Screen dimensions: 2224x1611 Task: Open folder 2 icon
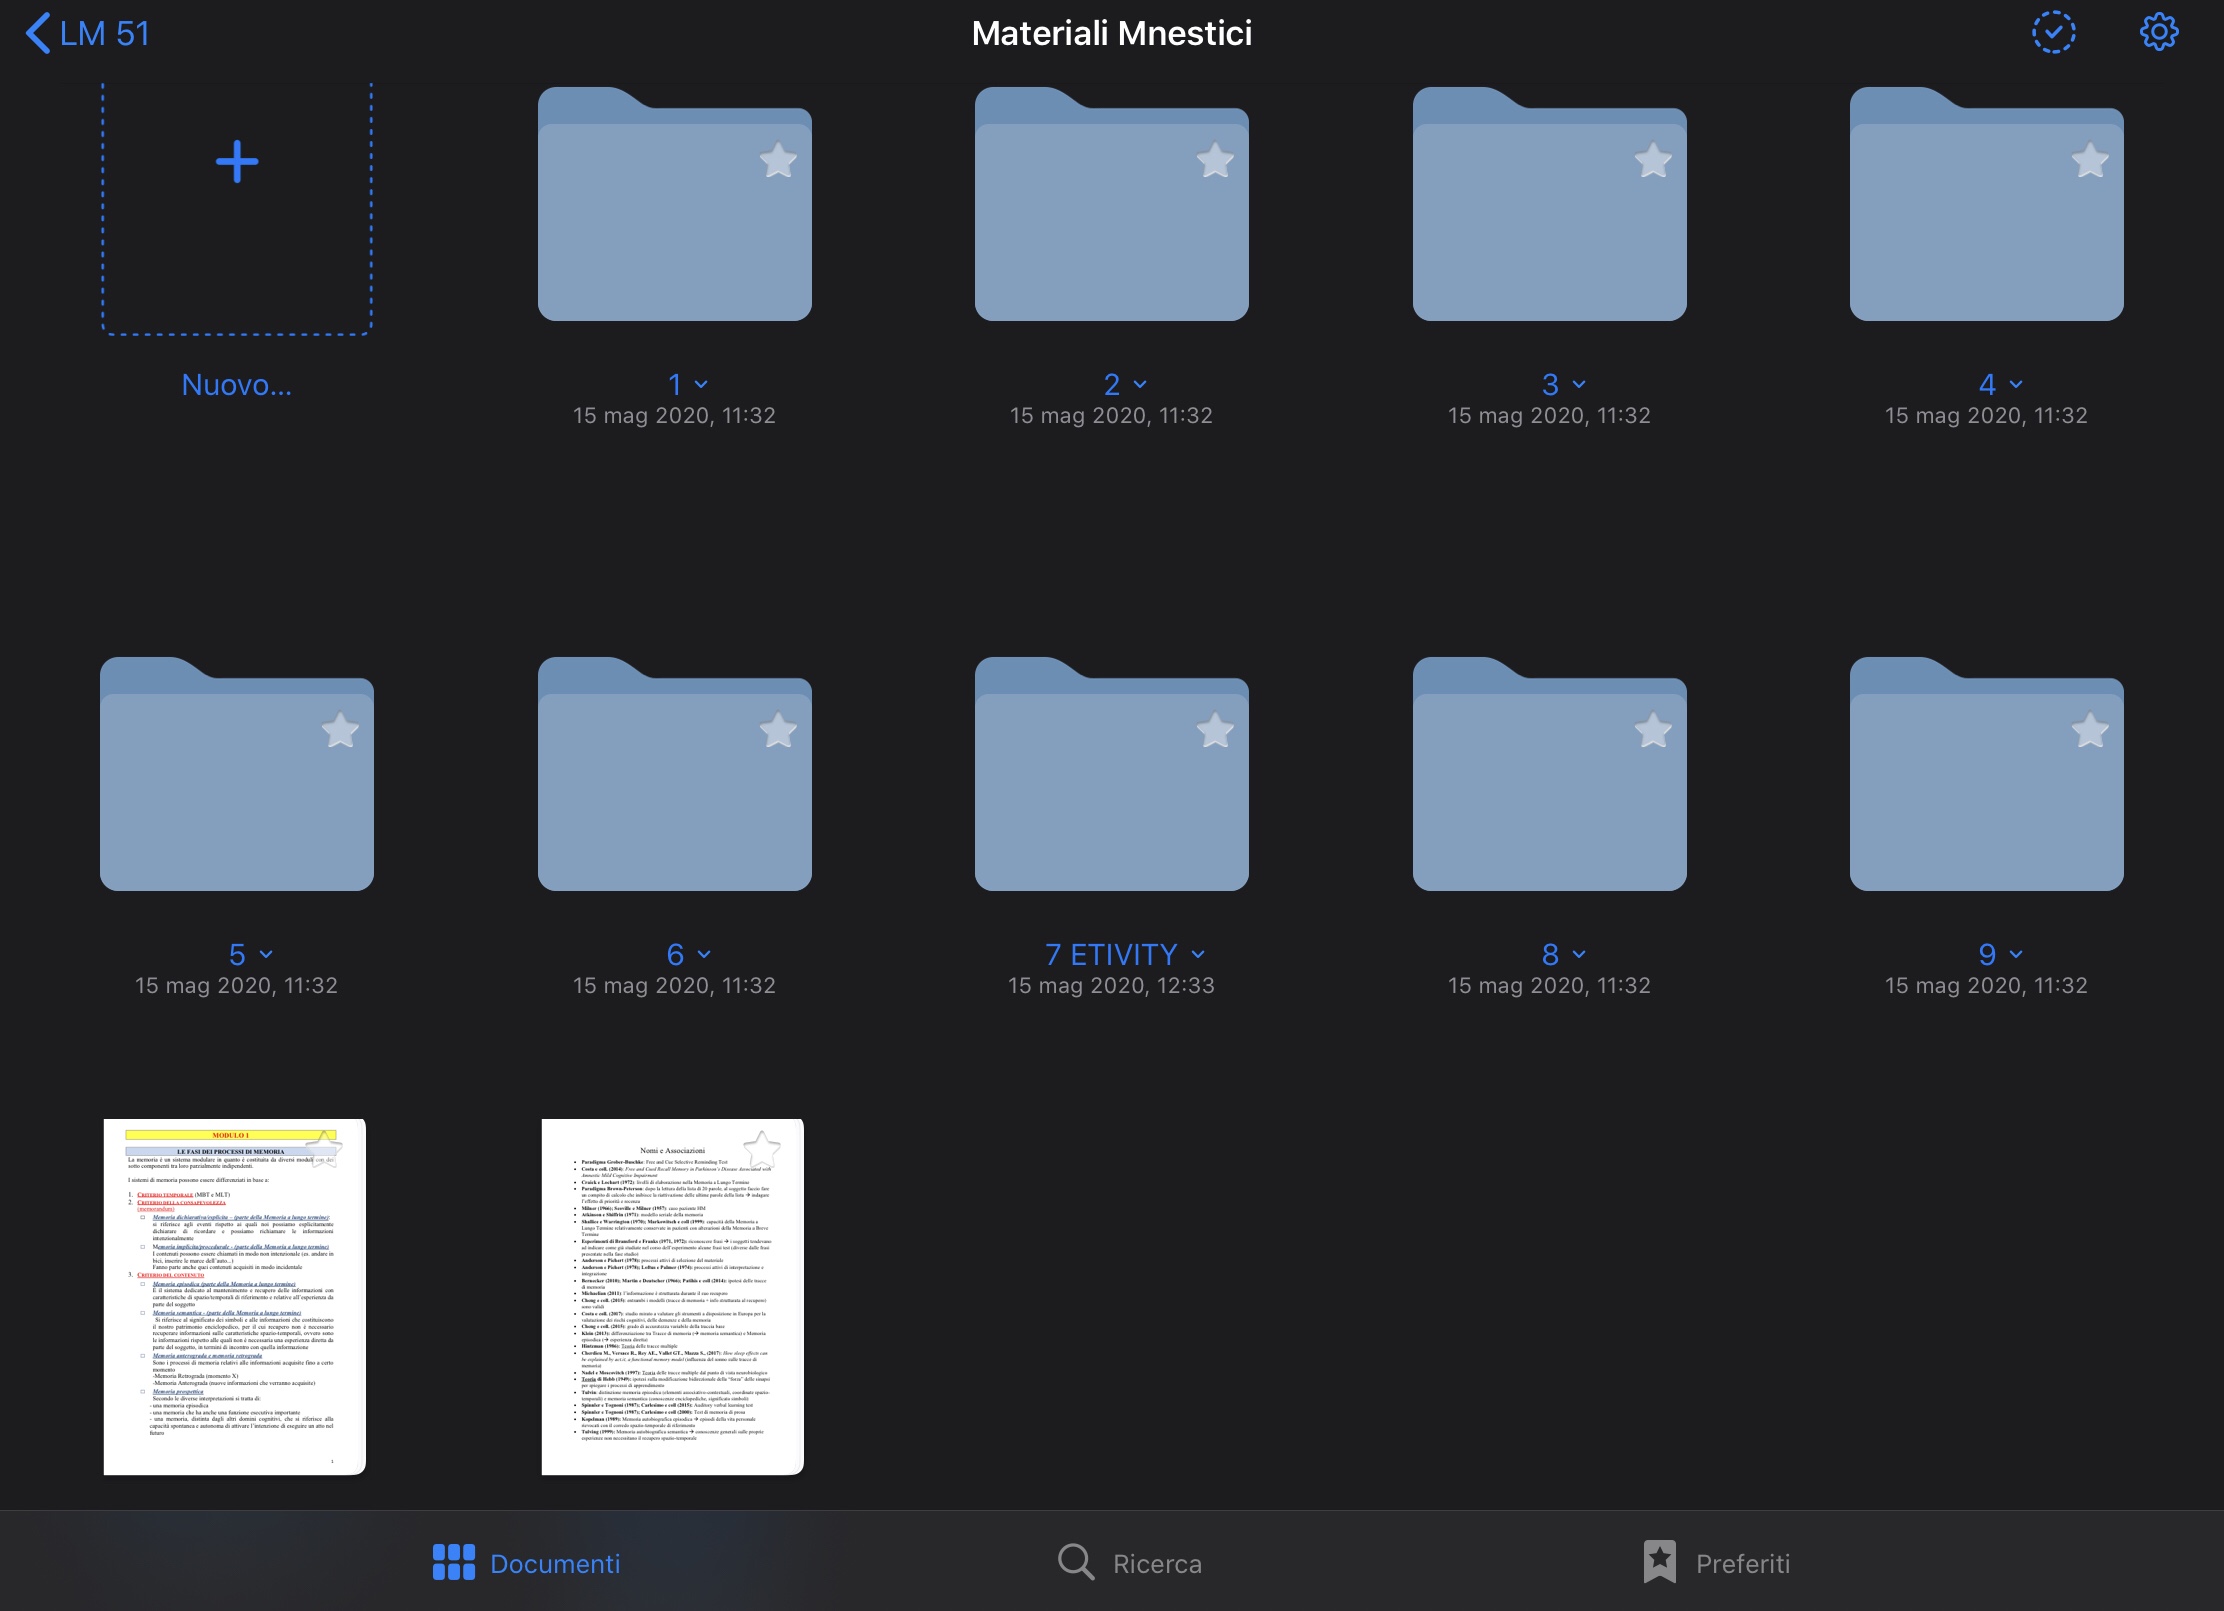pos(1111,215)
